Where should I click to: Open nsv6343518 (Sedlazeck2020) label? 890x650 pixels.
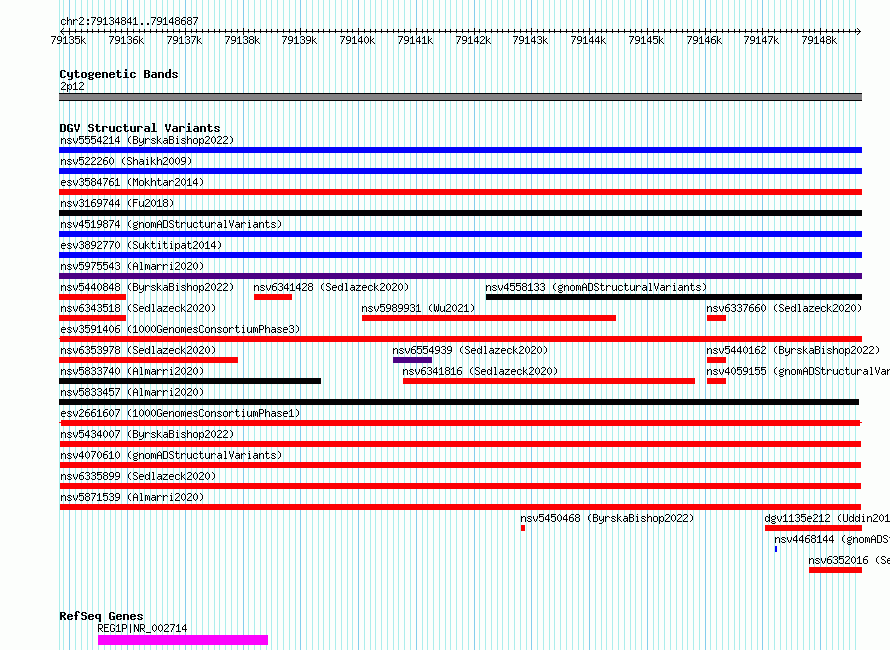pos(138,308)
